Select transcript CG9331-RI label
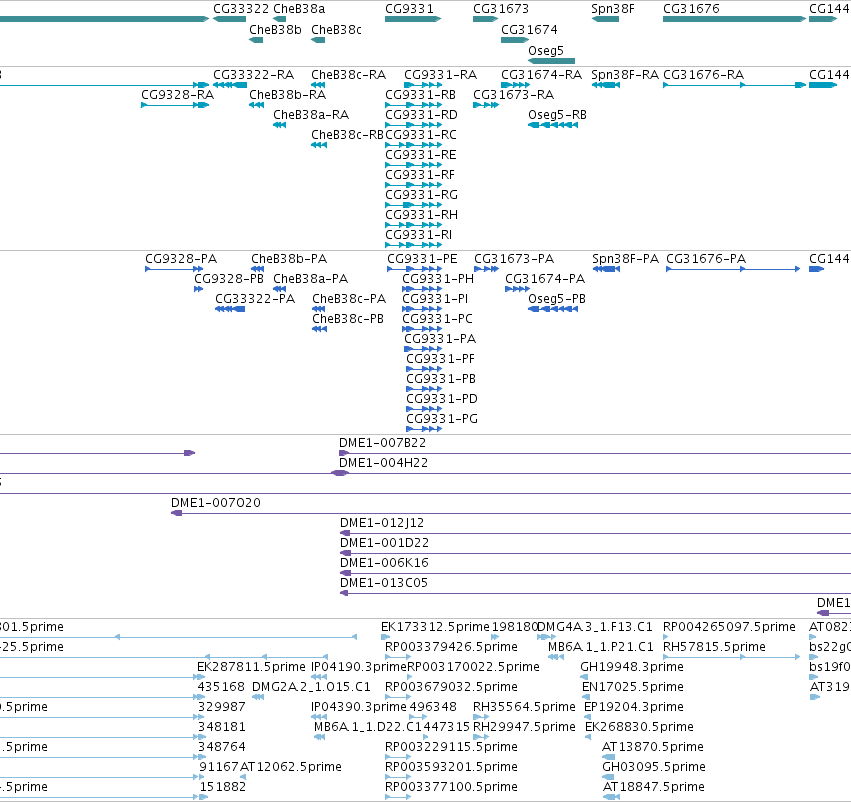Screen dimensions: 851x802 418,235
